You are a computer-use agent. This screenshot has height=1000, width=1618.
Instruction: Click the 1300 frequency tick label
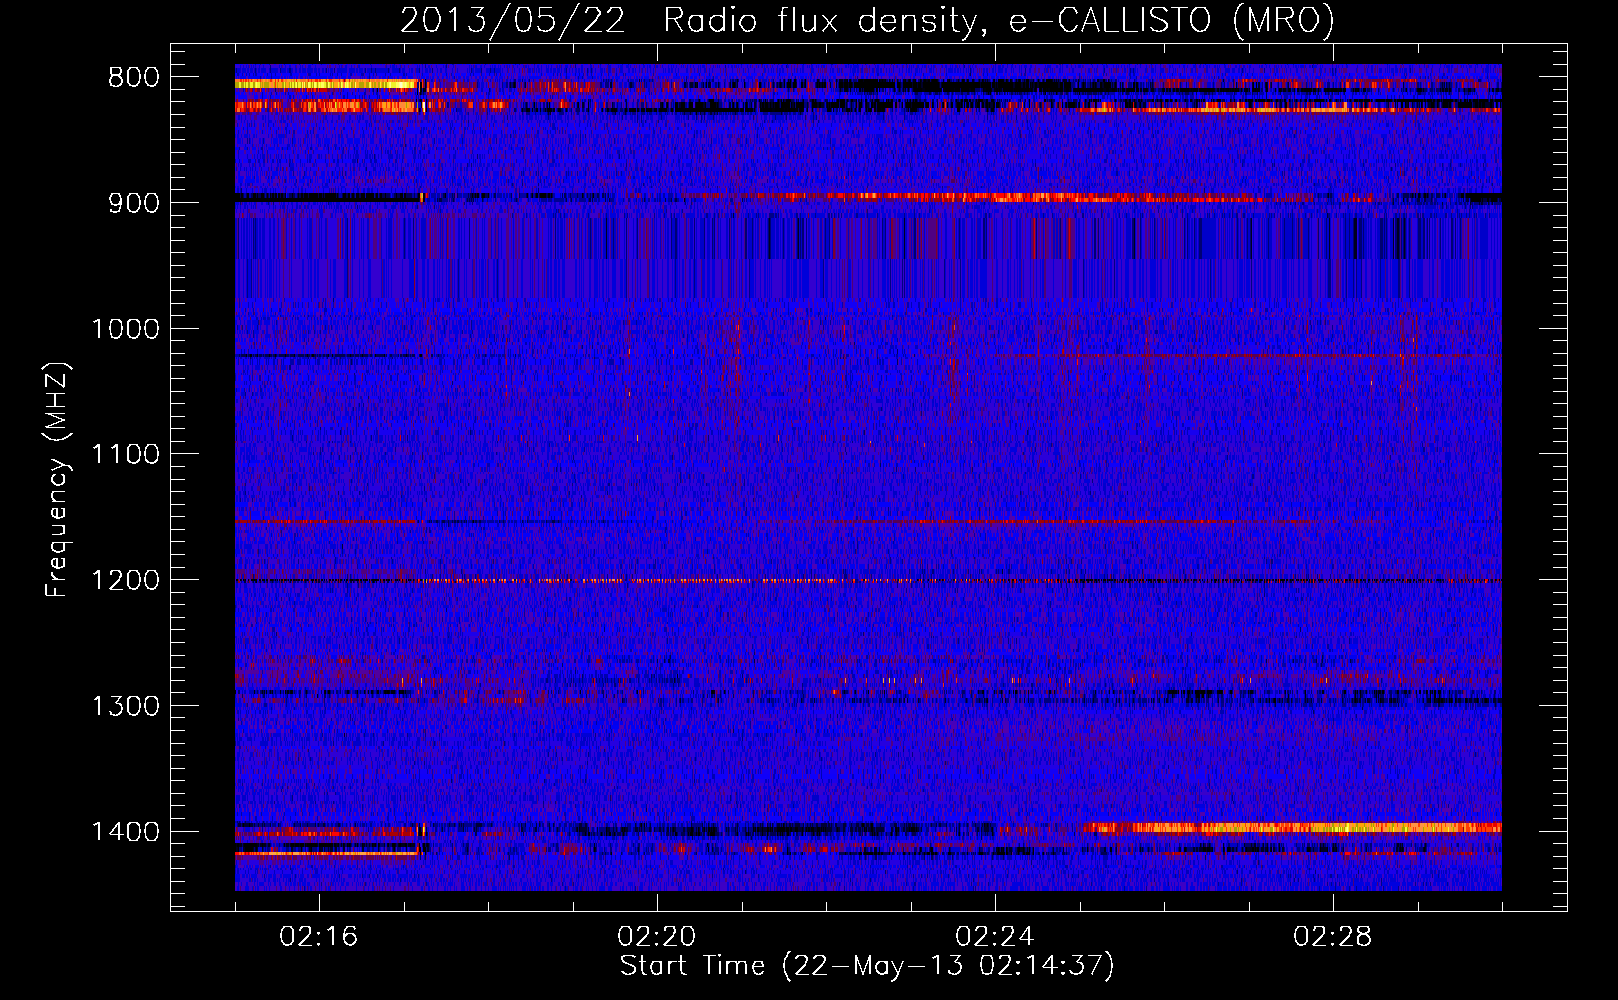(126, 707)
